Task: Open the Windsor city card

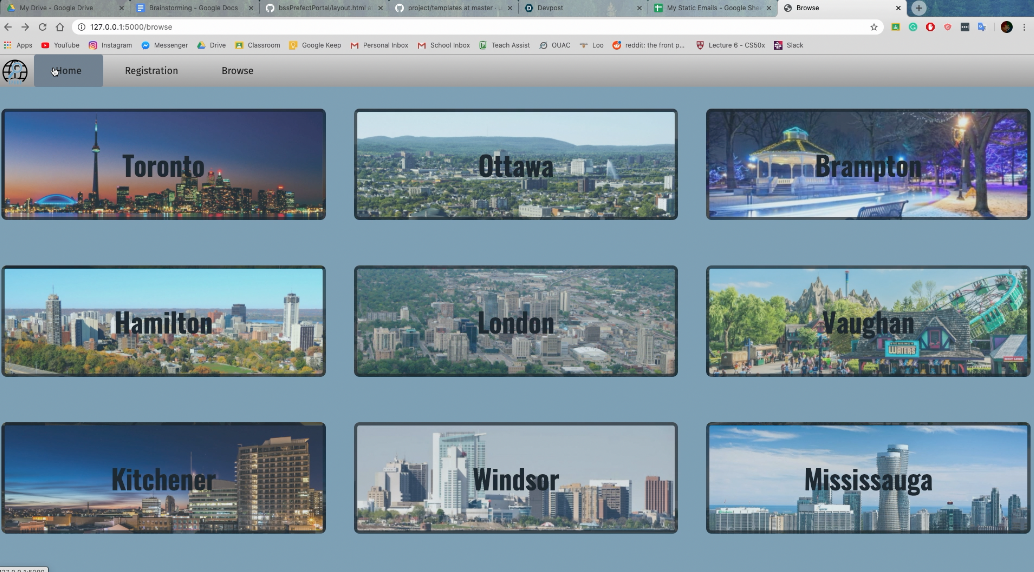Action: click(516, 478)
